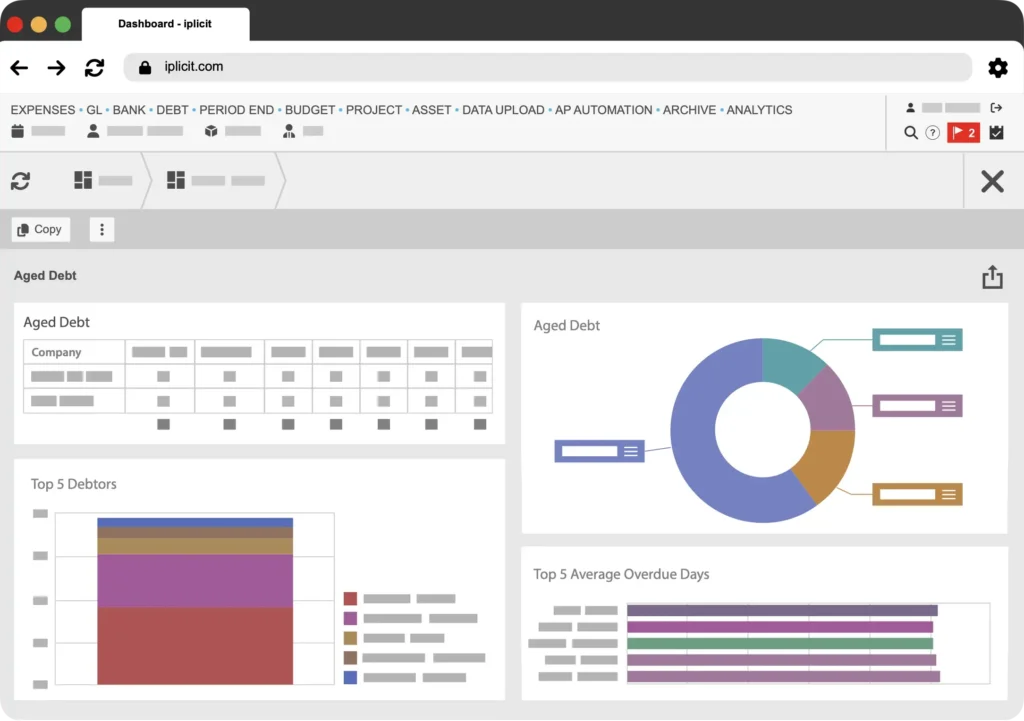1024x721 pixels.
Task: Open the ASSET menu
Action: tap(431, 110)
